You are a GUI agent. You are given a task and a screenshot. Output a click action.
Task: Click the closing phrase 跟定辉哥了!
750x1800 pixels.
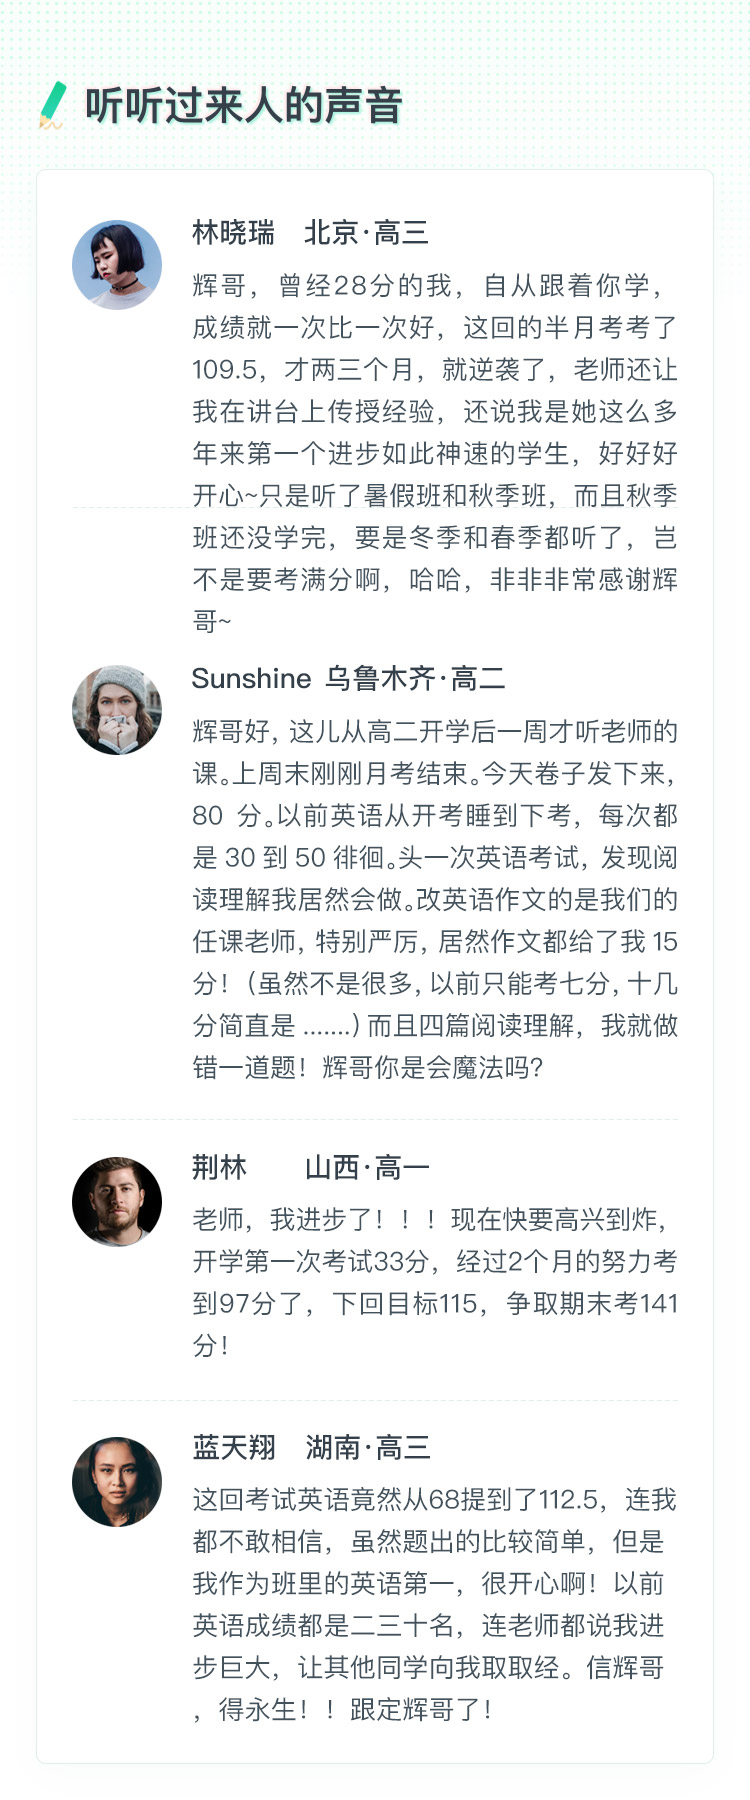tap(420, 1709)
